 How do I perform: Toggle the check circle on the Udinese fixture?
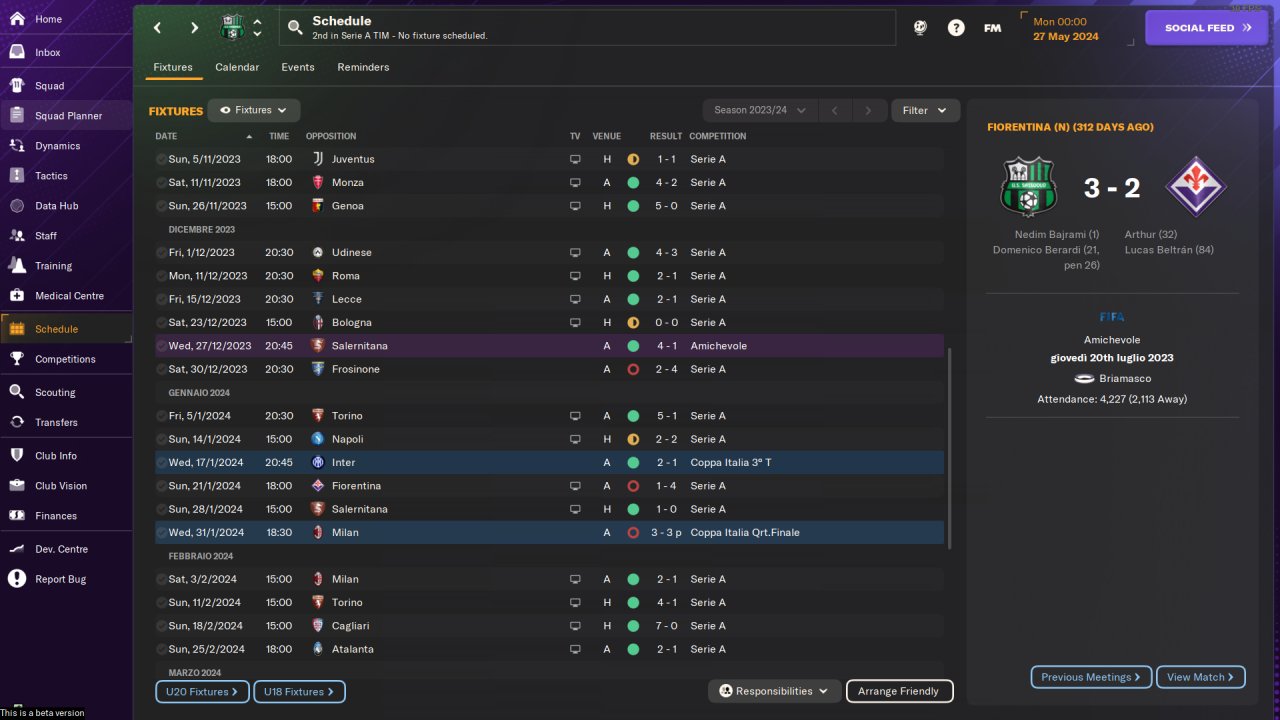click(x=161, y=253)
